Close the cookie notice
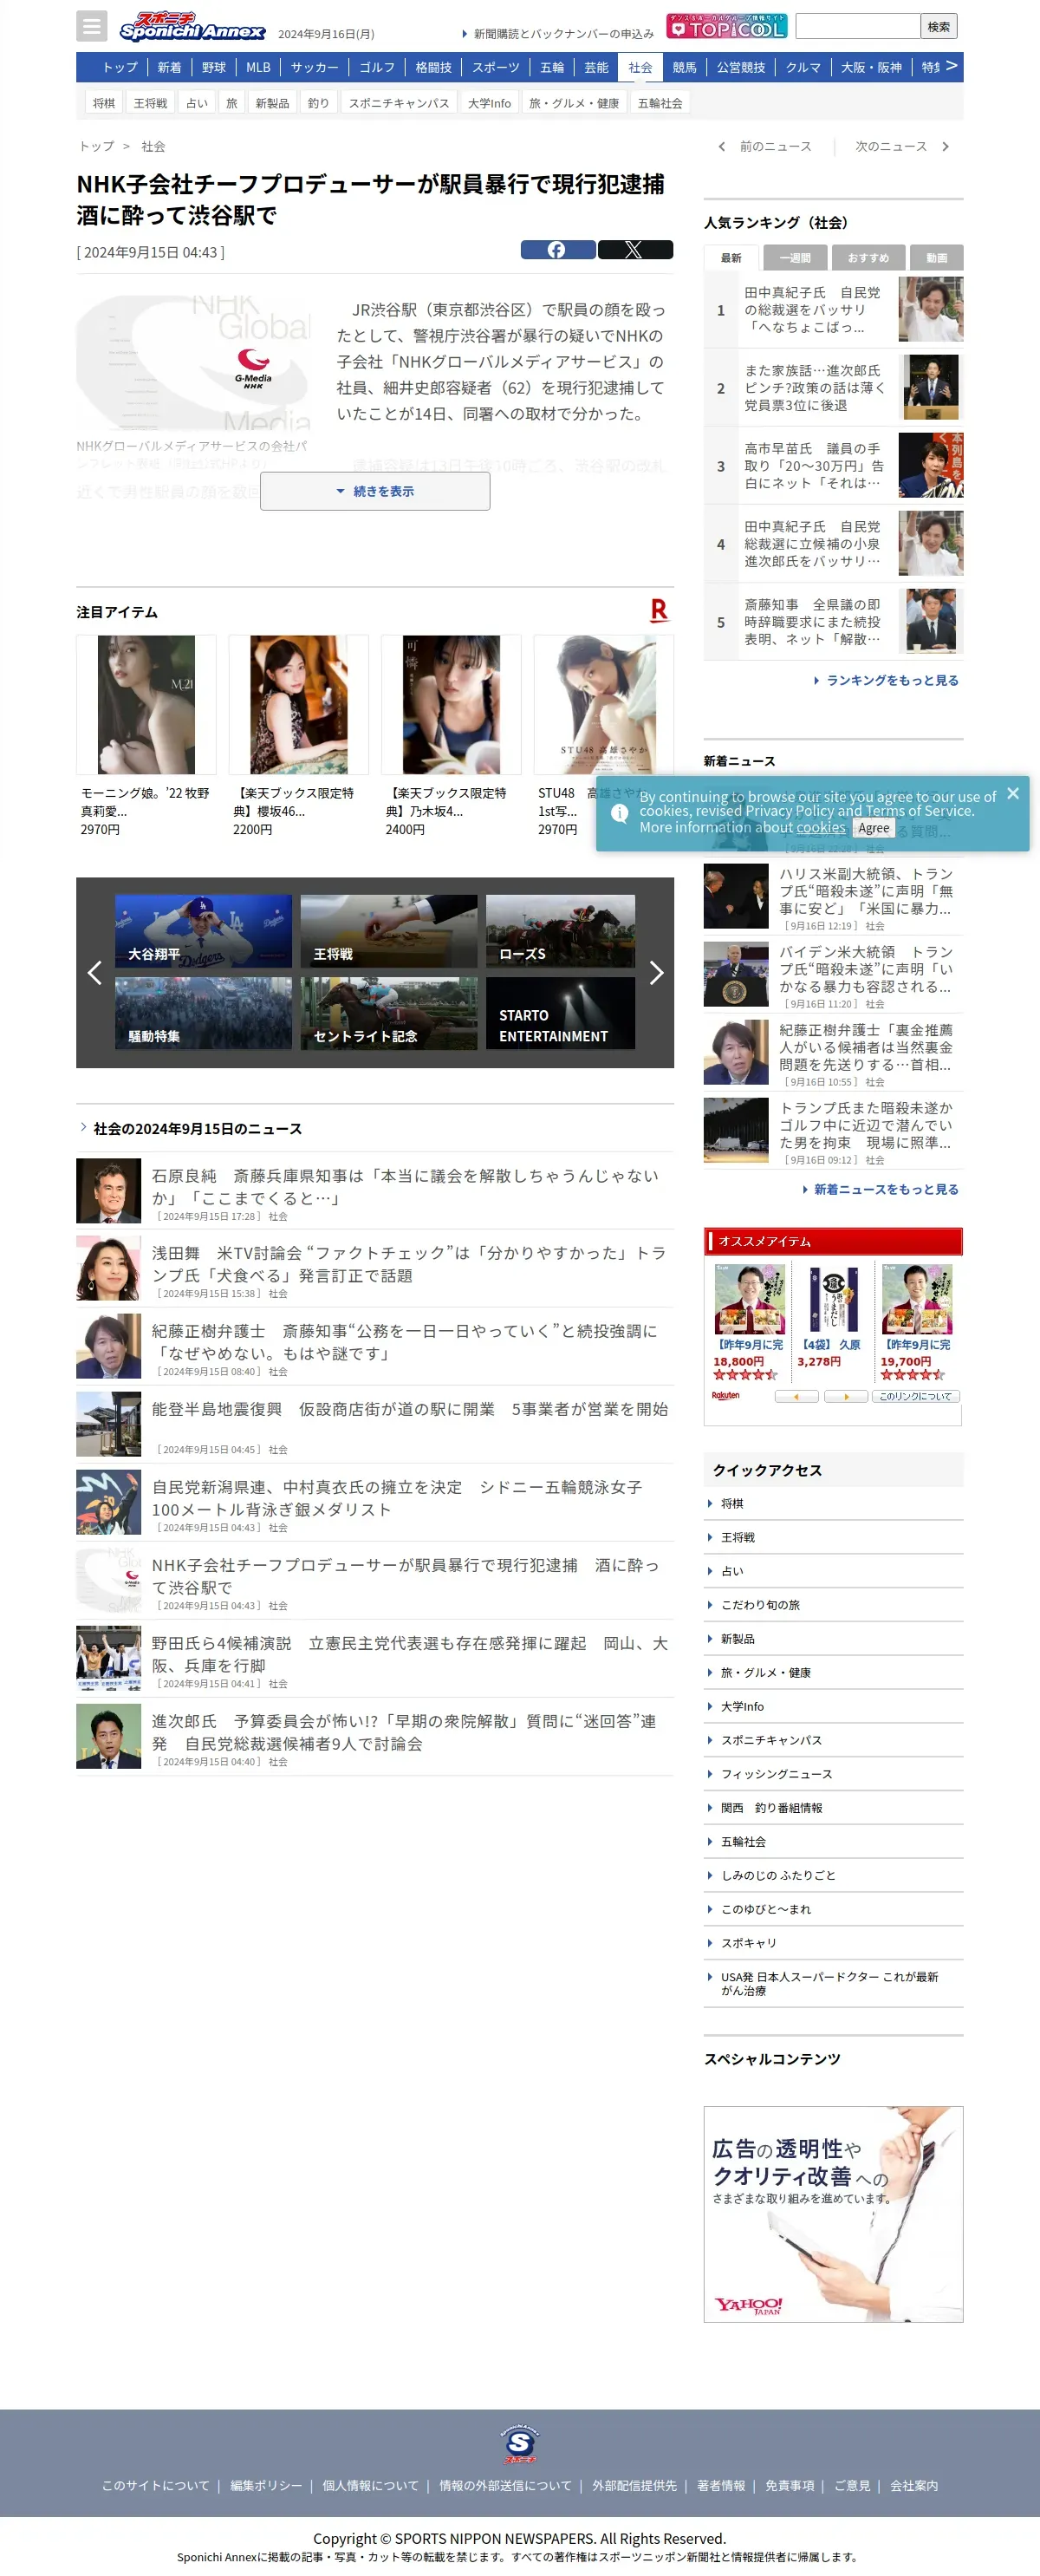The image size is (1040, 2576). click(x=1013, y=793)
